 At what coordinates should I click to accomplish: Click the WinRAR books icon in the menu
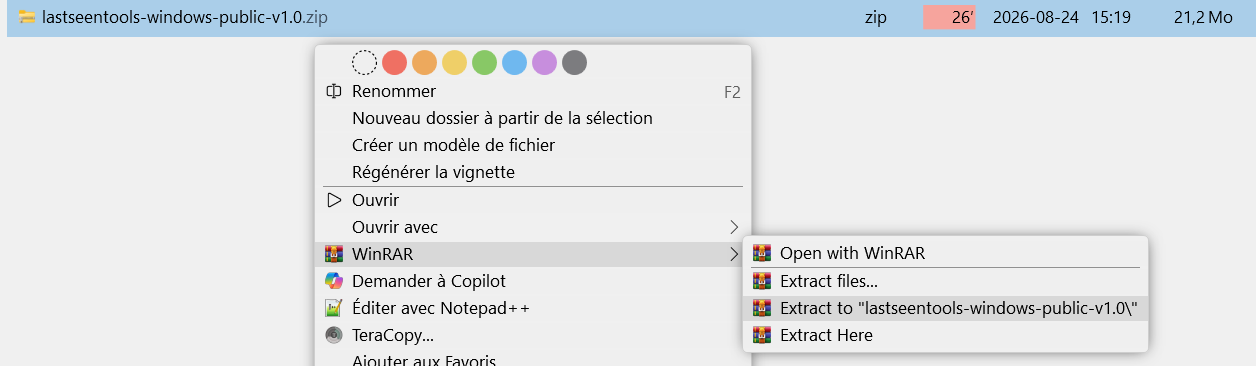coord(334,254)
